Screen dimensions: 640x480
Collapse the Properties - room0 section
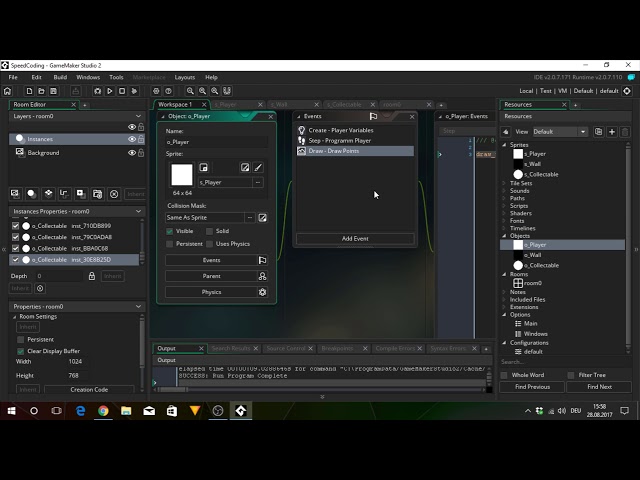[138, 307]
